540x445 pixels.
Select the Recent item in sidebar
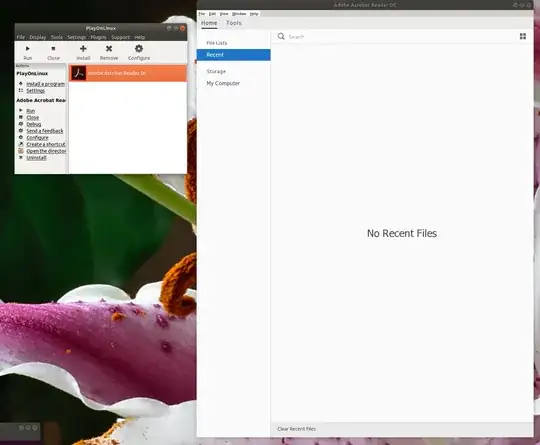233,55
